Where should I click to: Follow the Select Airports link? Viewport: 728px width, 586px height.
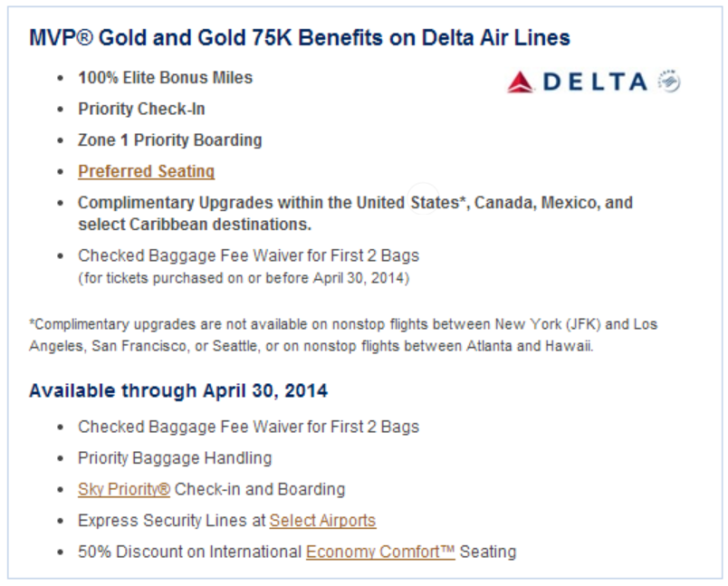[323, 521]
